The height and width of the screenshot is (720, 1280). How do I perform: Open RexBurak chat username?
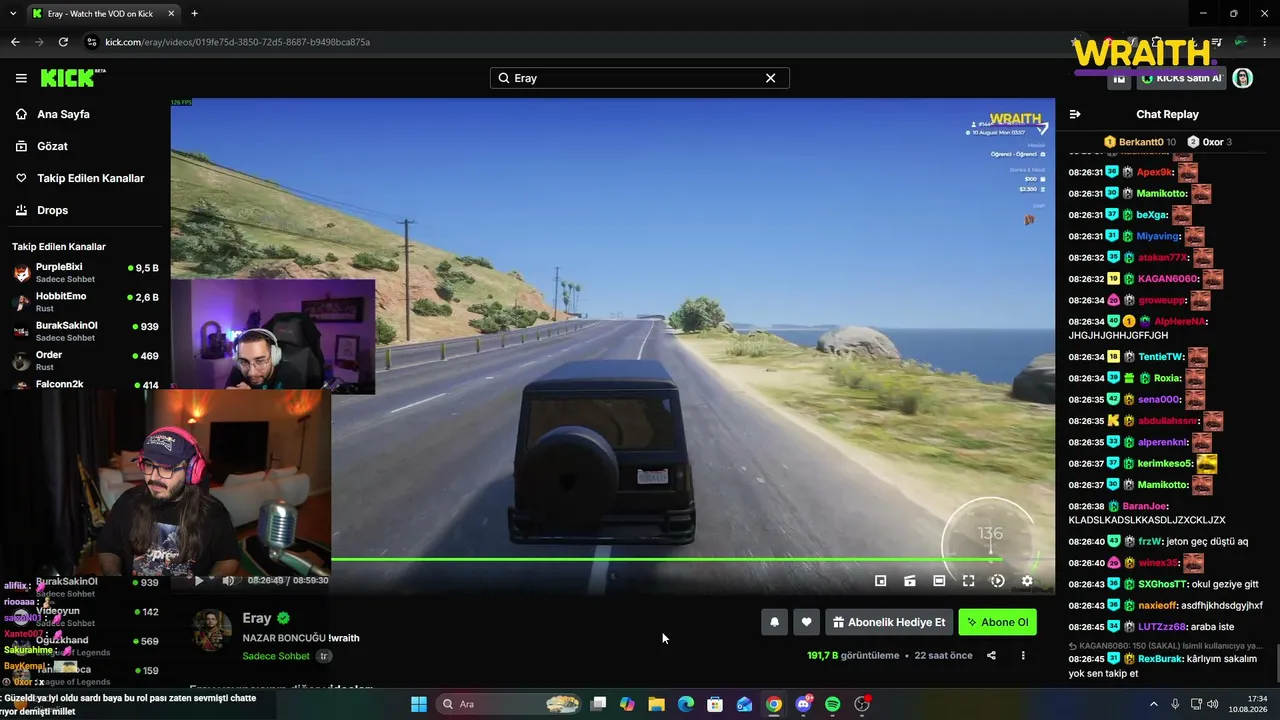1160,659
